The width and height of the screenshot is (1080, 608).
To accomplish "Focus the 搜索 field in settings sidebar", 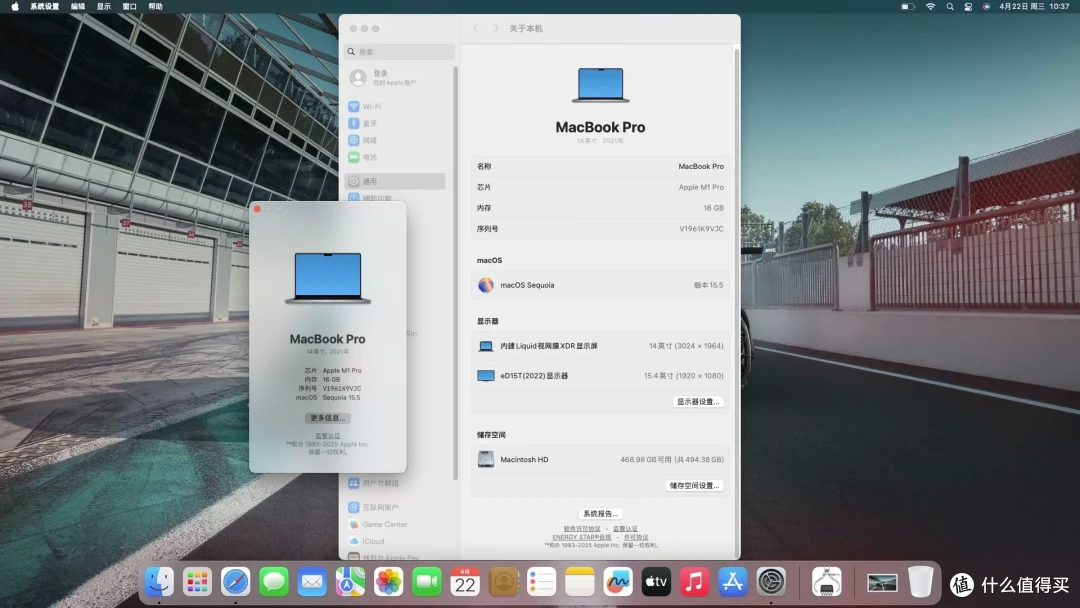I will point(399,52).
